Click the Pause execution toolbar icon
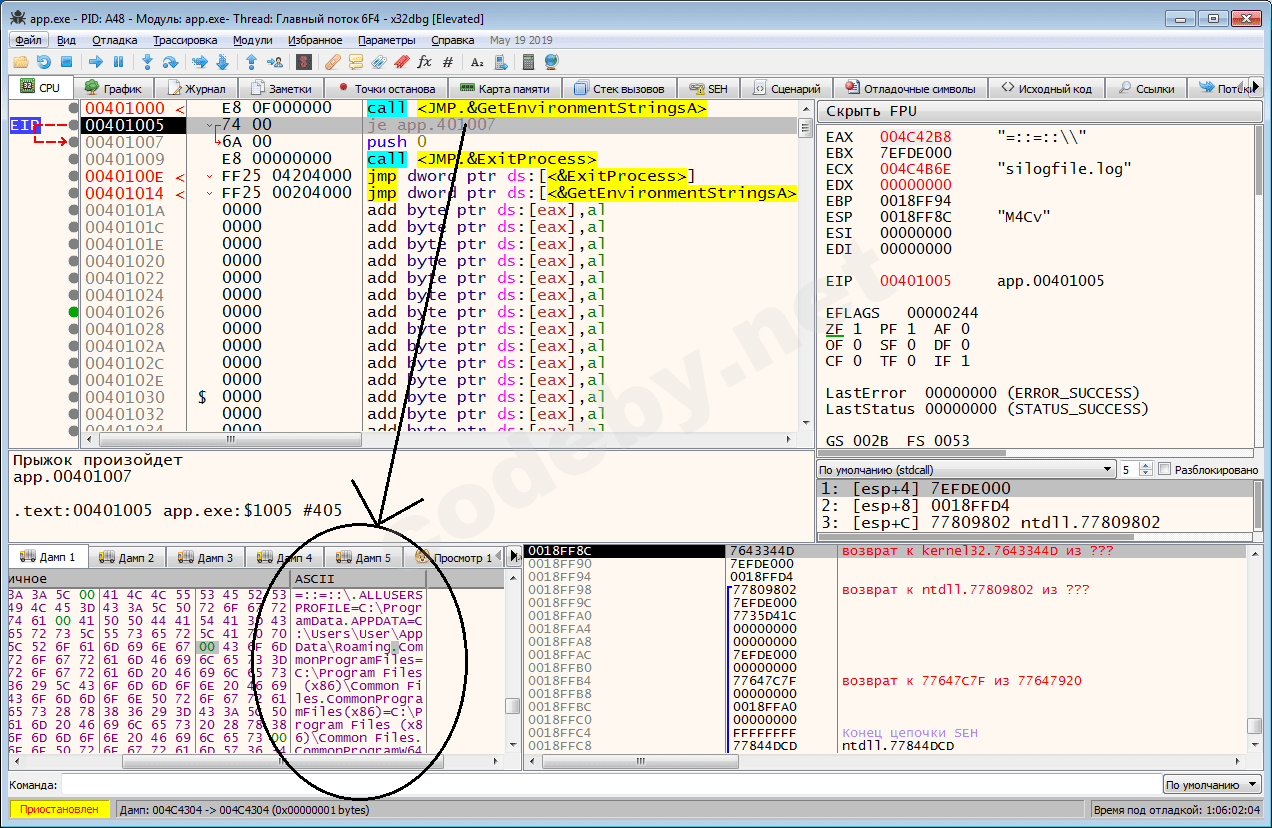 pos(118,62)
